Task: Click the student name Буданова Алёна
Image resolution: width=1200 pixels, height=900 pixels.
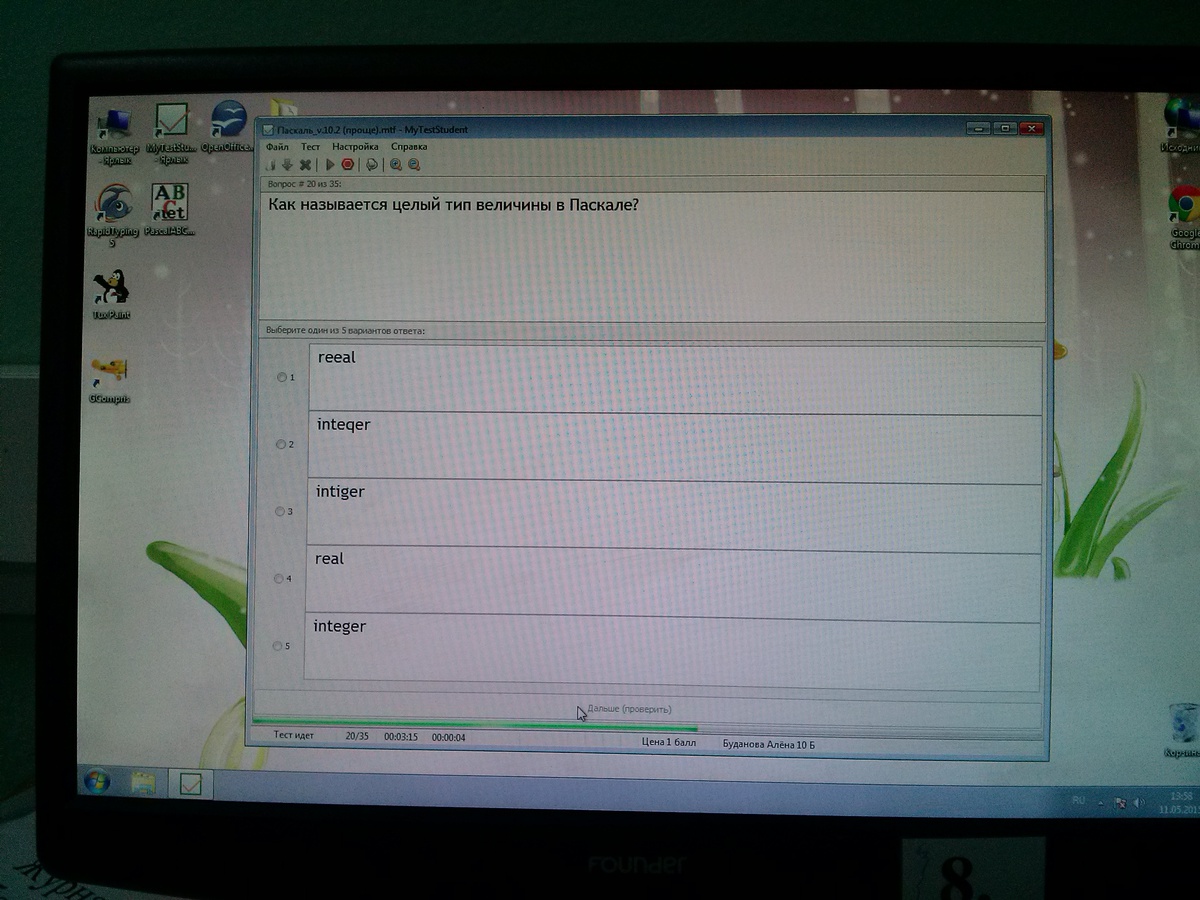Action: (768, 744)
